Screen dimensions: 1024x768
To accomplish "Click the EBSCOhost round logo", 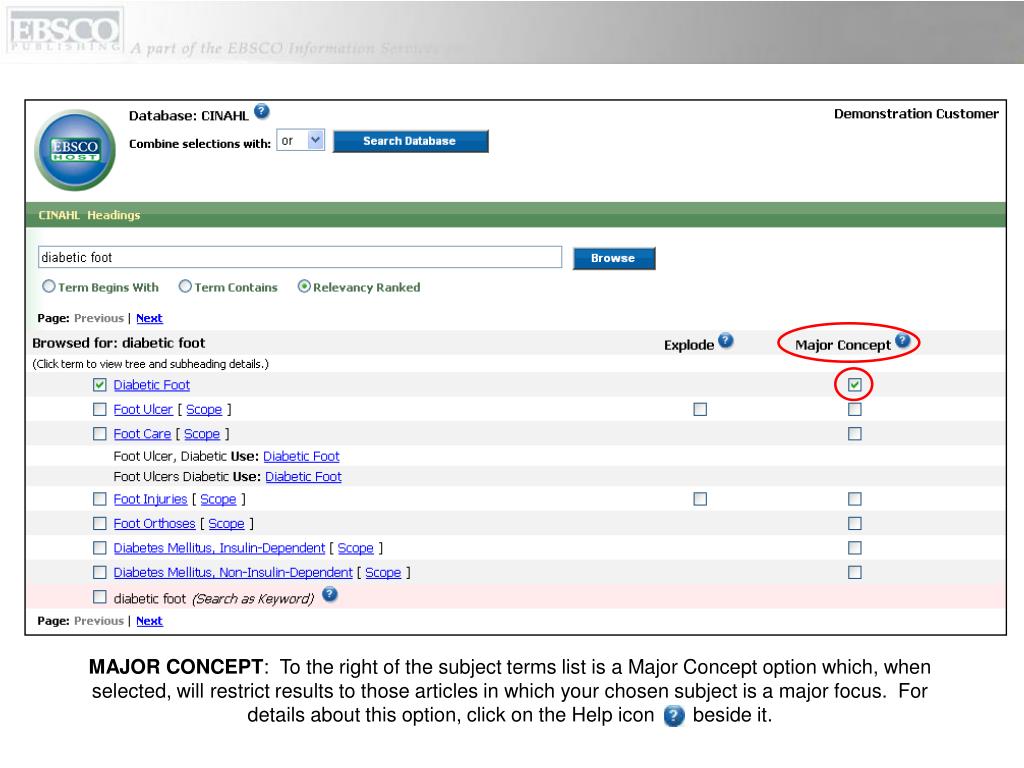I will click(x=75, y=150).
